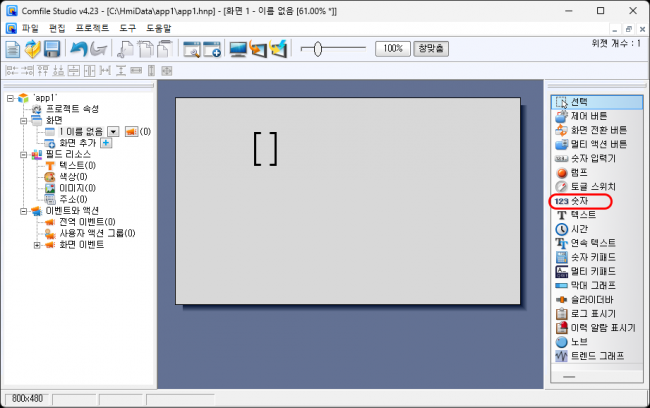Select the 슬라이더바 widget tool
The width and height of the screenshot is (650, 408).
point(592,299)
